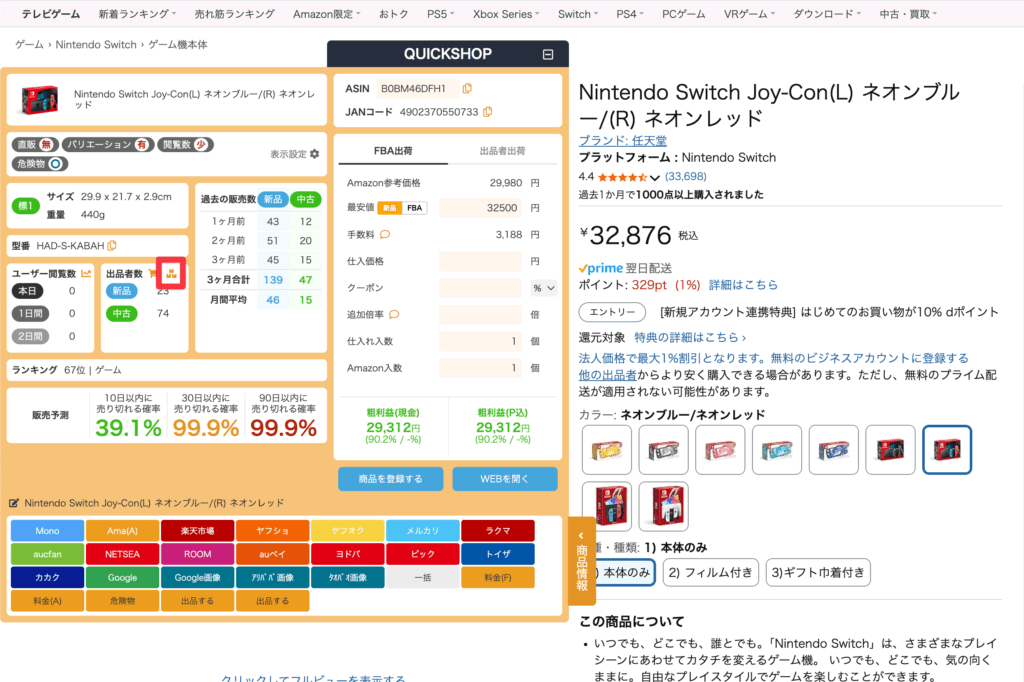The height and width of the screenshot is (682, 1024).
Task: Select the yellow Switch Lite color thumbnail
Action: (607, 449)
